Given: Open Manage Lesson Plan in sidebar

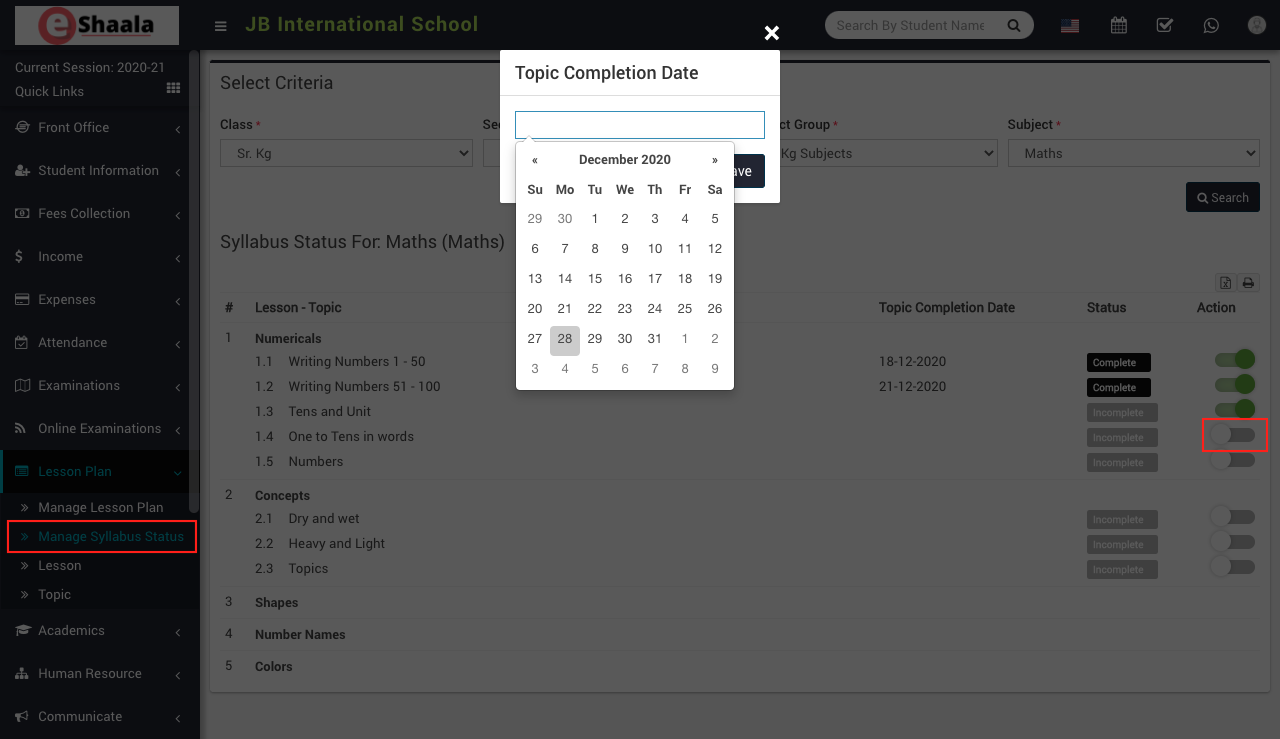Looking at the screenshot, I should [x=100, y=507].
